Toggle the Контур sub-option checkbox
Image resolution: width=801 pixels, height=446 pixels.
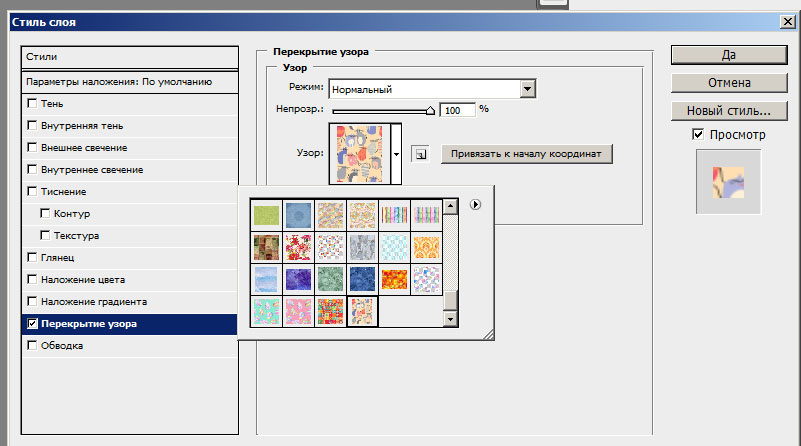point(45,213)
